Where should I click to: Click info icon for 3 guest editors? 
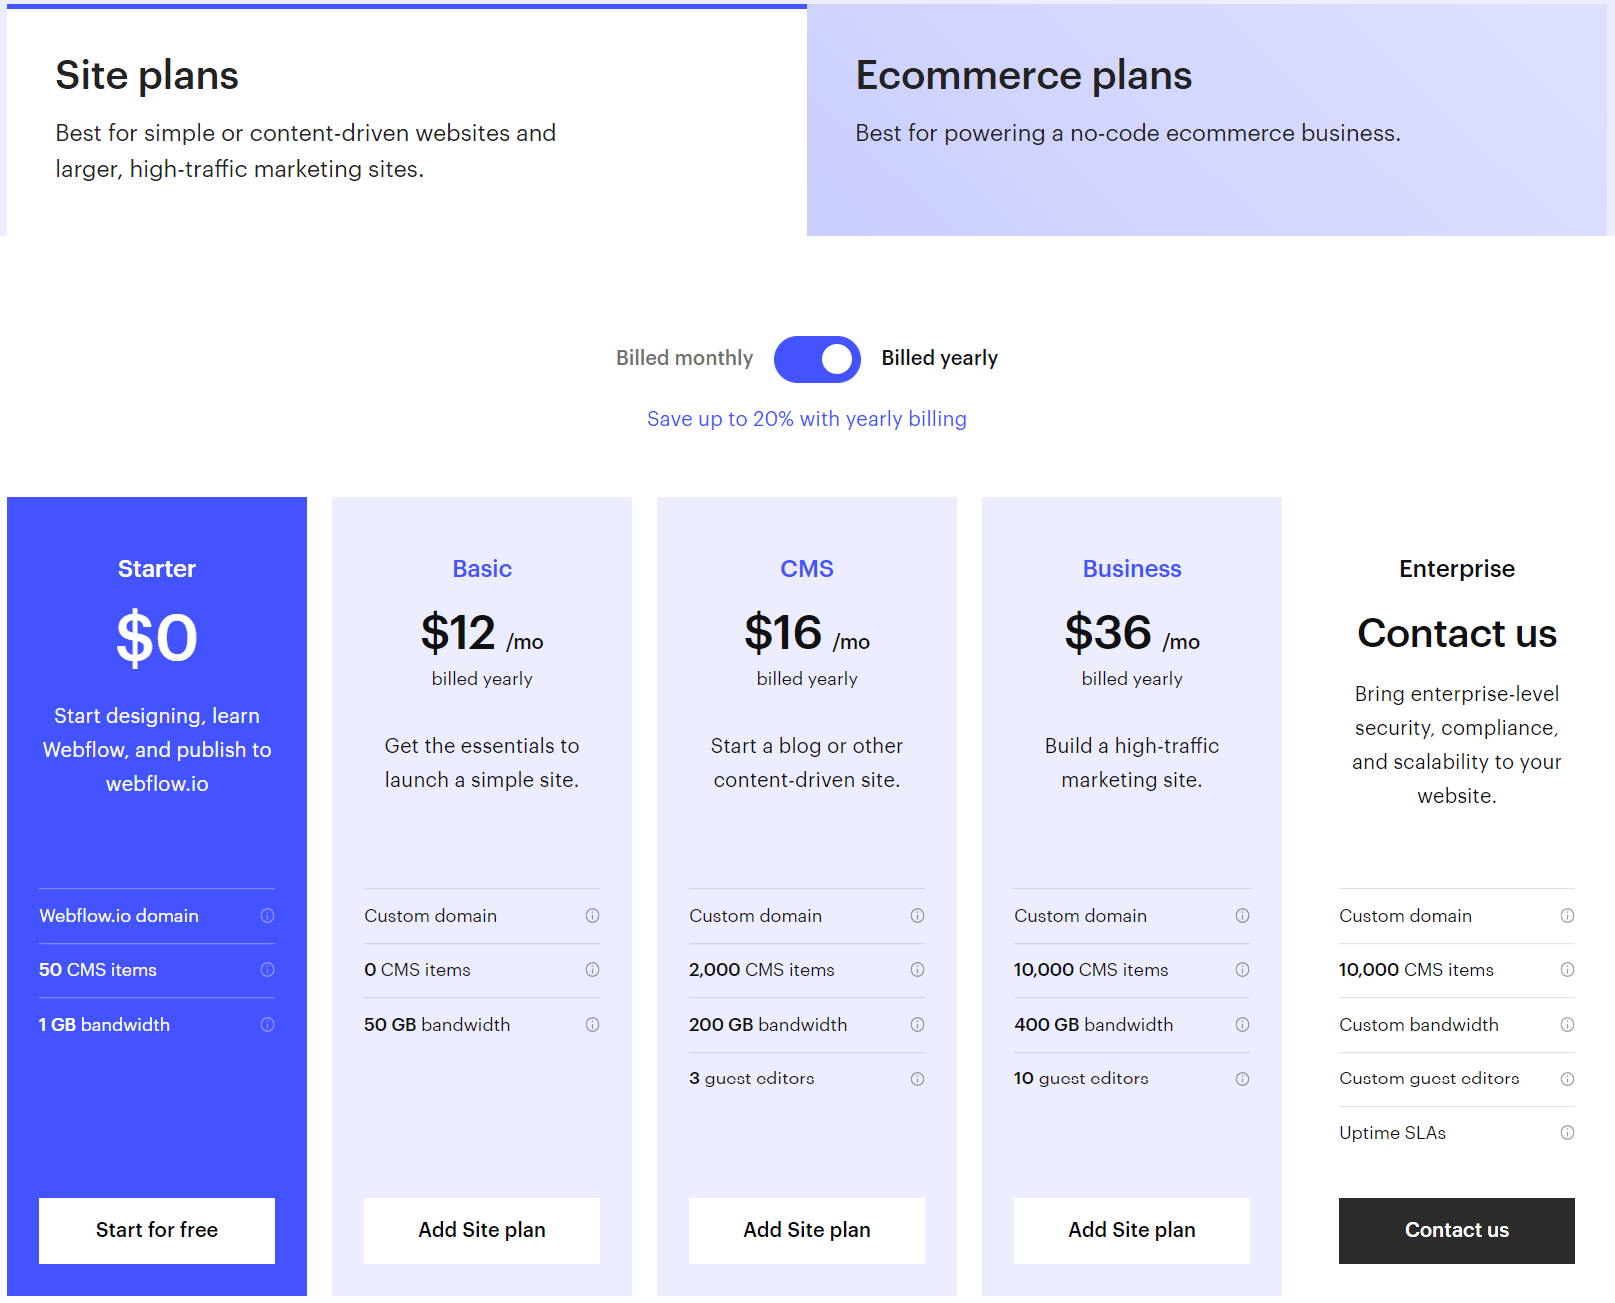point(917,1078)
